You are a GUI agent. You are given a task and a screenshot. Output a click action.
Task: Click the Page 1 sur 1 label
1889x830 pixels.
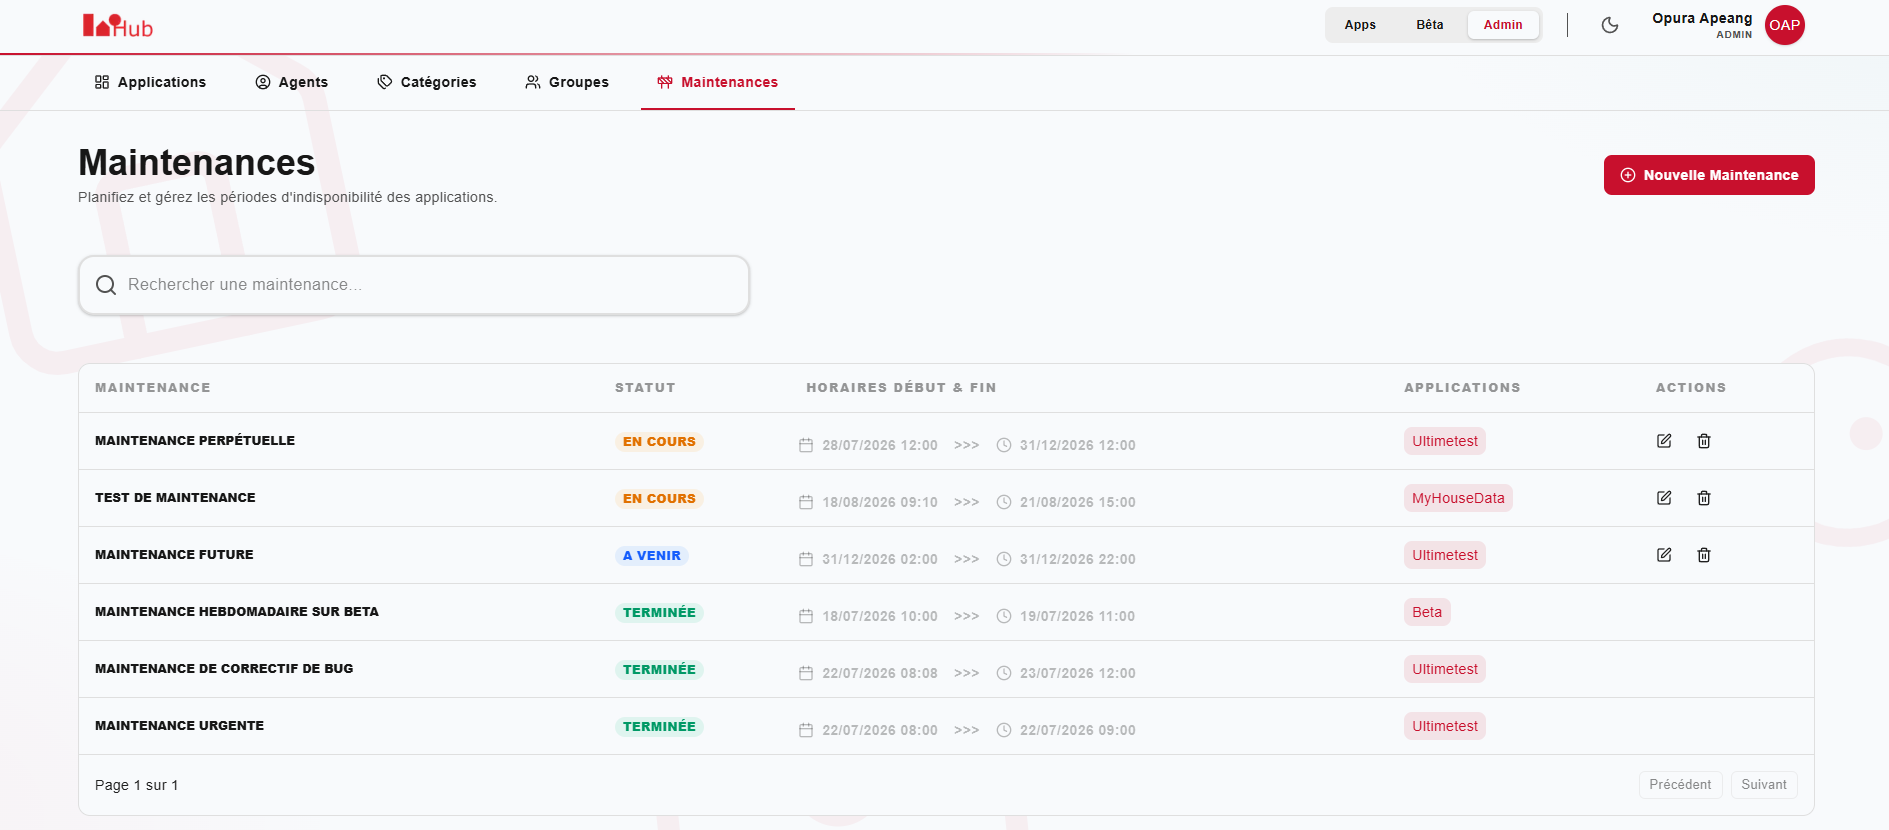pyautogui.click(x=137, y=785)
